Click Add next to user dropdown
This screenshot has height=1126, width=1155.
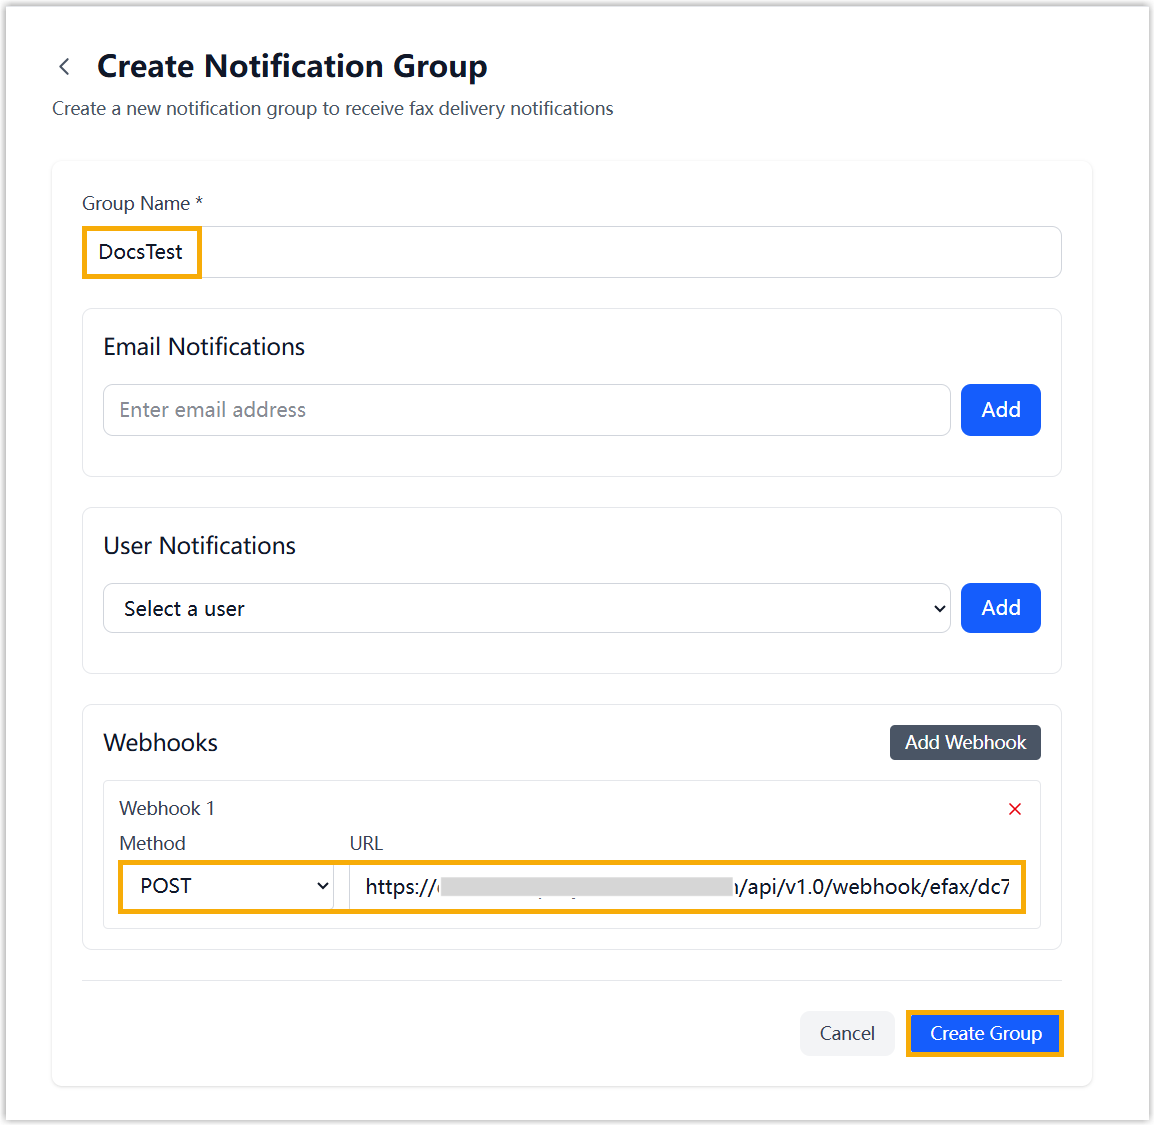click(1000, 608)
